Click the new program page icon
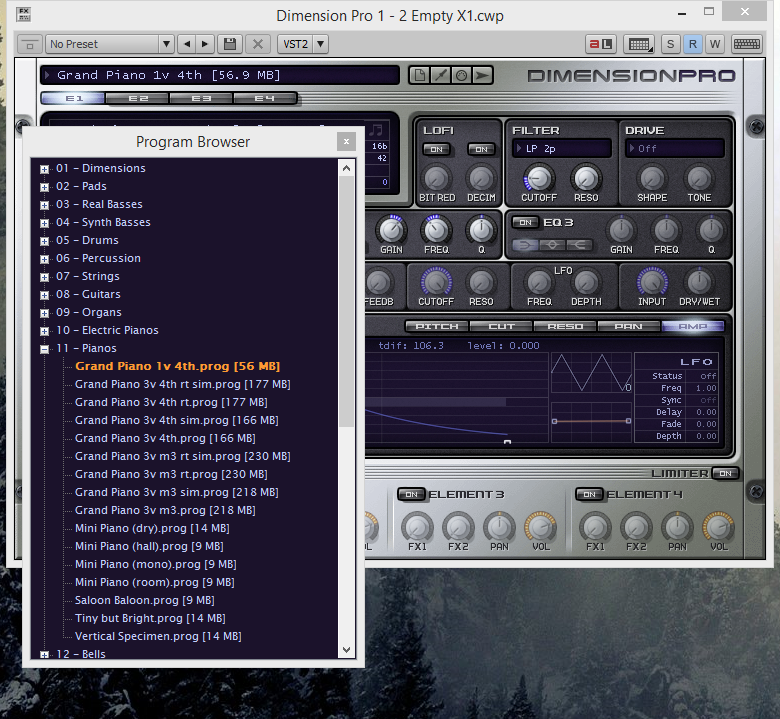780x719 pixels. coord(420,75)
